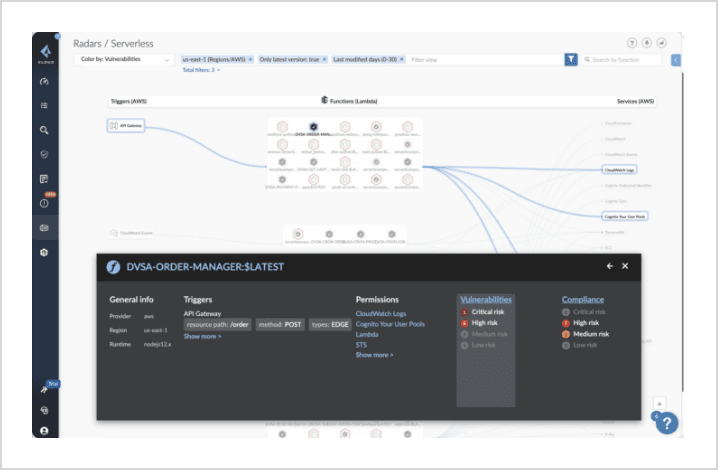Image resolution: width=718 pixels, height=470 pixels.
Task: Open the help question mark icon at top right
Action: 632,43
